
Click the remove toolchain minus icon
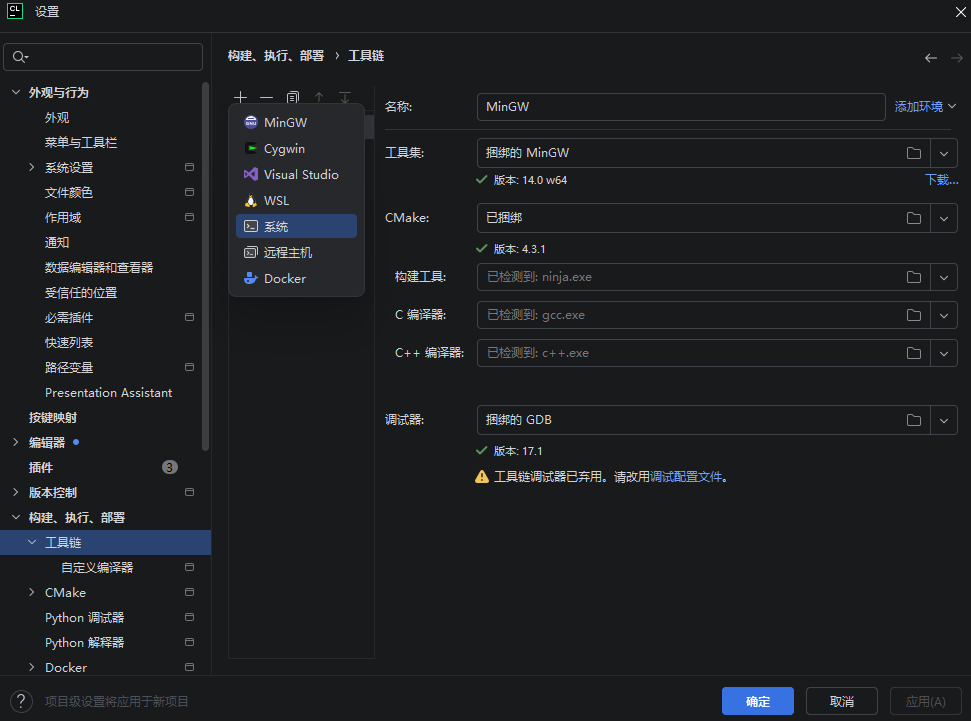(x=267, y=97)
